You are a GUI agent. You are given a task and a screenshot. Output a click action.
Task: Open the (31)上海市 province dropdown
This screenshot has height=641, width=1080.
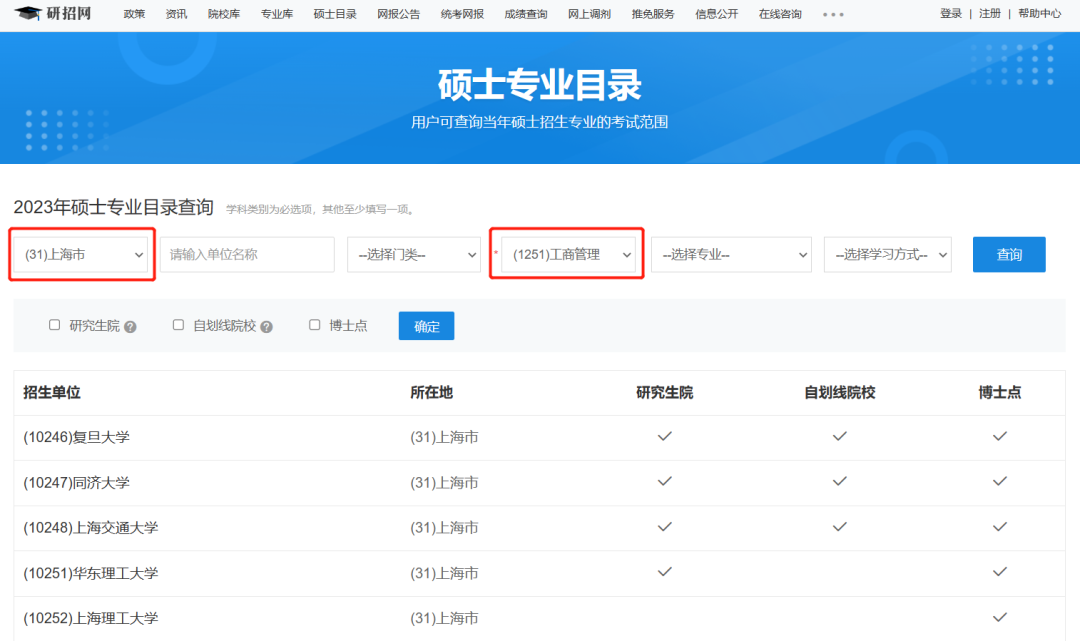(82, 255)
